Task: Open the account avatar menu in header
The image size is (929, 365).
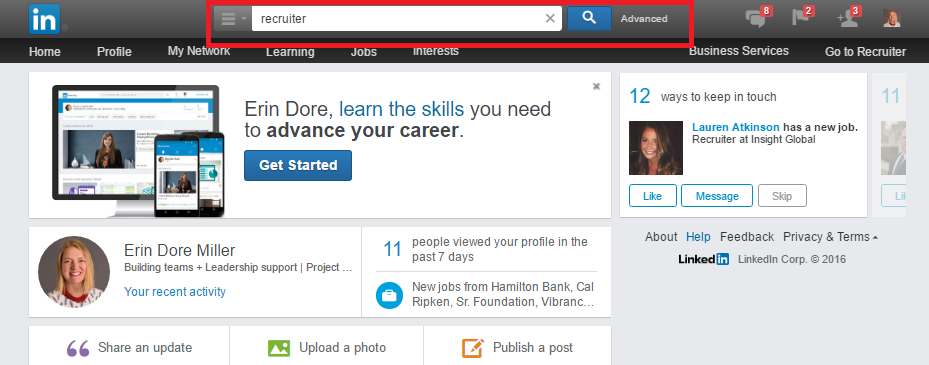Action: (x=892, y=18)
